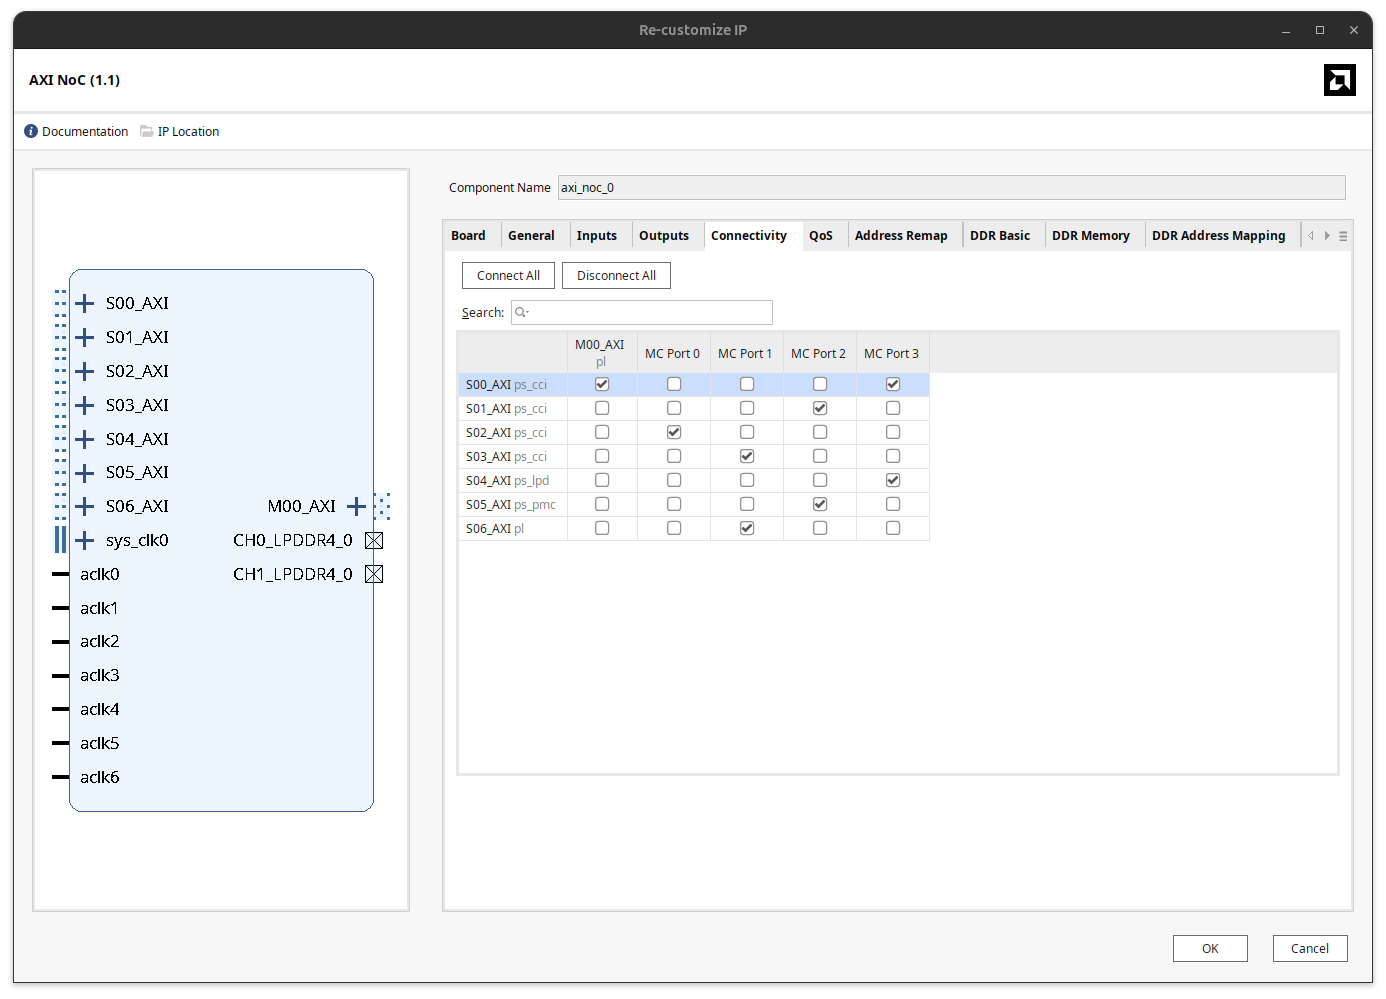
Task: Uncheck S01_AXI MC Port 2 checkbox
Action: click(820, 408)
